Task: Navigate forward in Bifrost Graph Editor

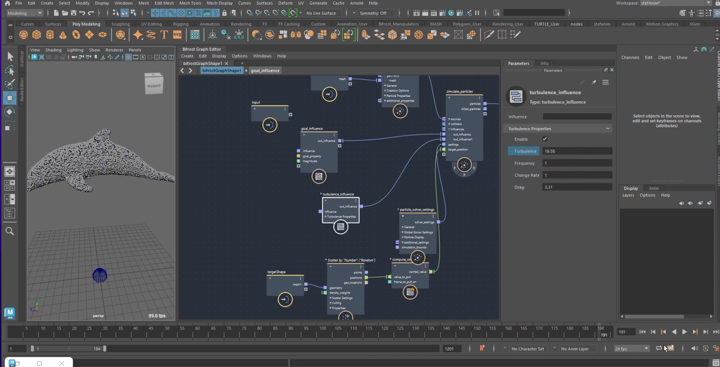Action: [191, 71]
